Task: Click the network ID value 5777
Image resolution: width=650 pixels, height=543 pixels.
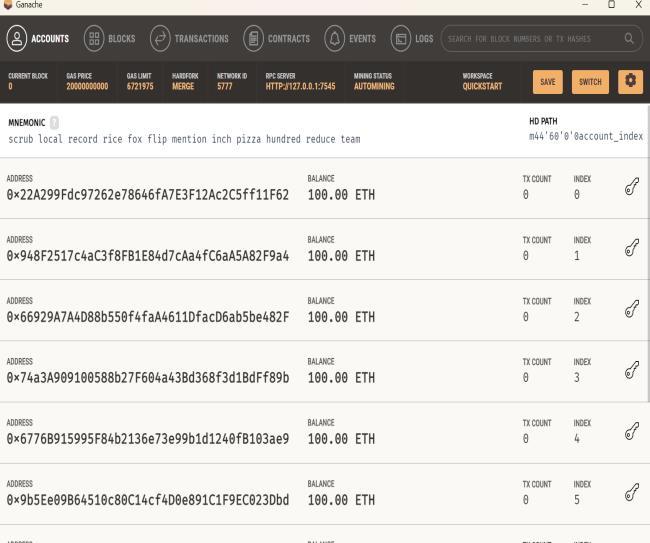Action: 225,86
